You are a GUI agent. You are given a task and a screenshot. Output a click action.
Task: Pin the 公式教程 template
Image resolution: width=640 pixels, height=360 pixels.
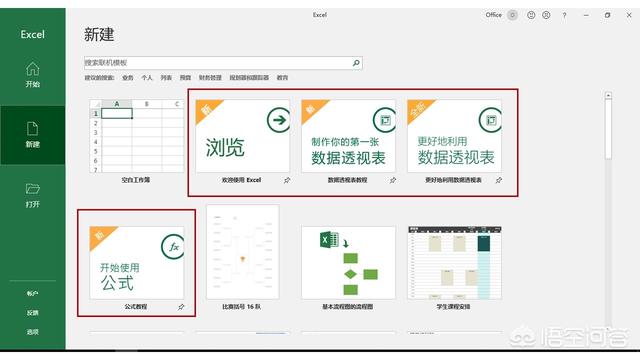point(181,307)
